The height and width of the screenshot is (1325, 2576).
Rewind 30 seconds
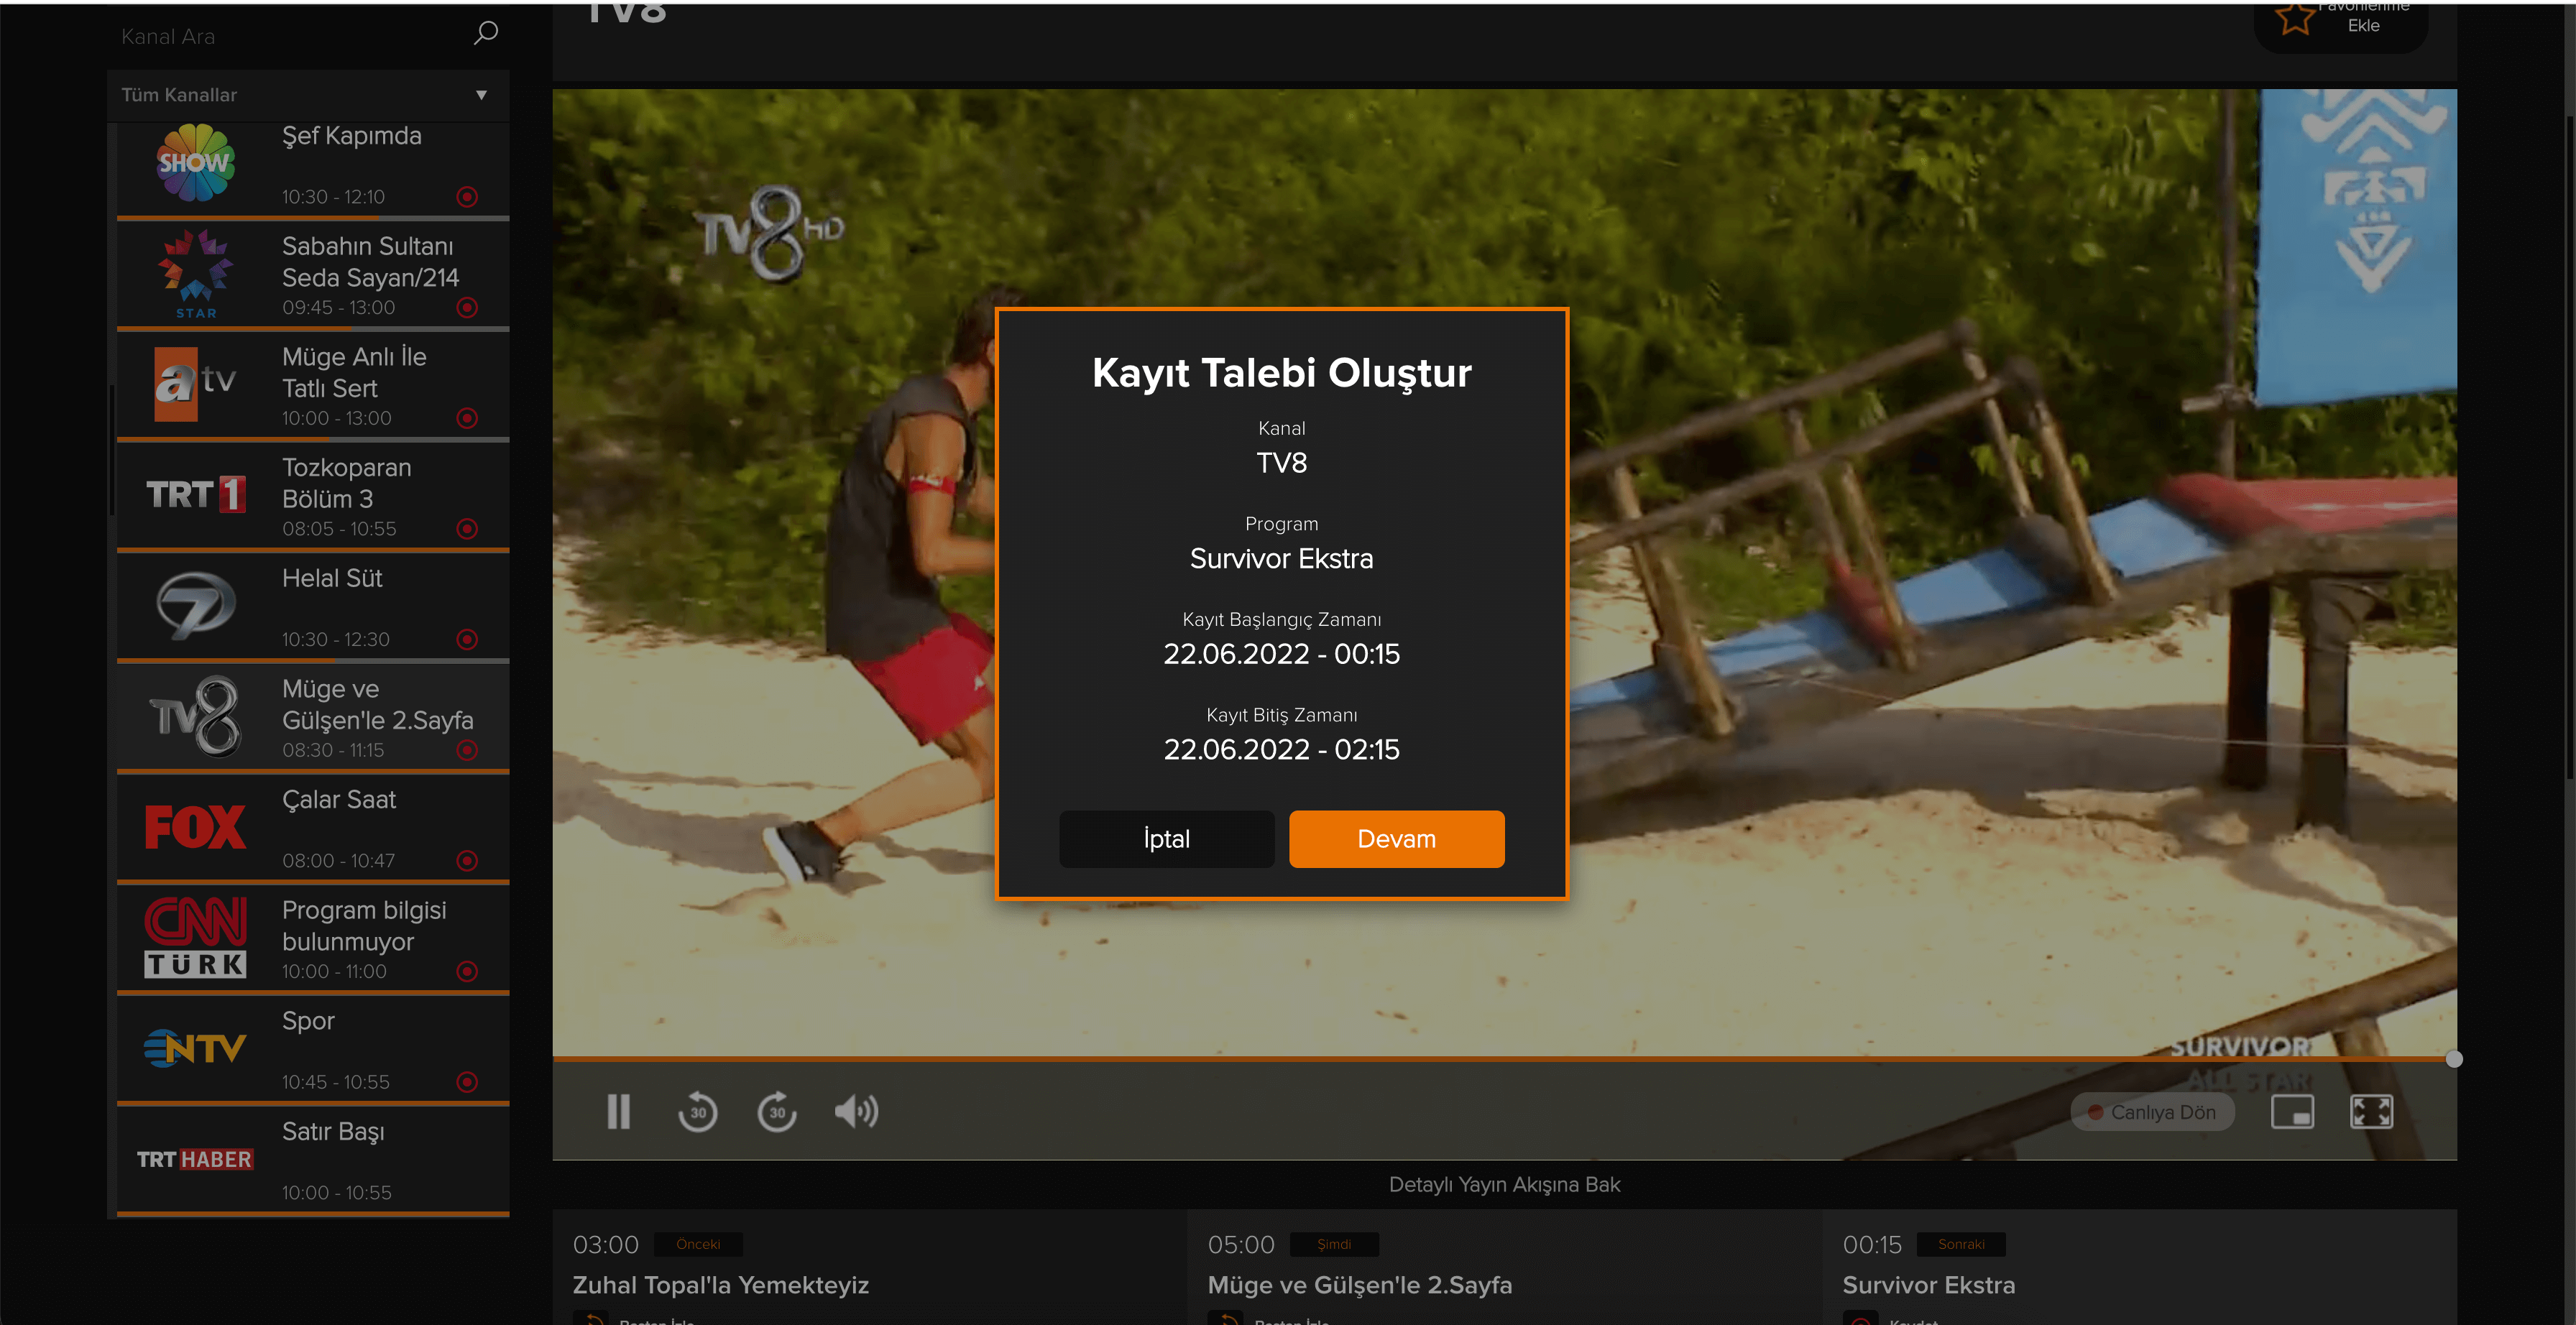[x=697, y=1111]
